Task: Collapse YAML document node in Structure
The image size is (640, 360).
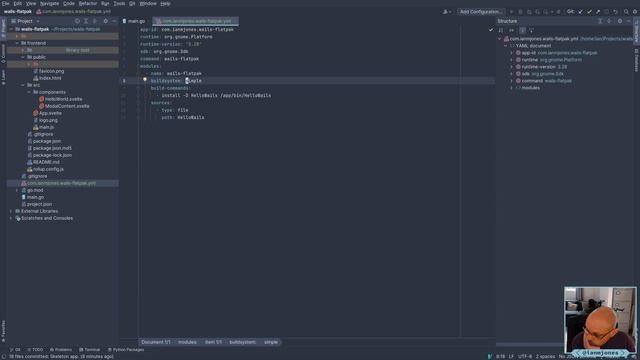Action: click(x=506, y=46)
